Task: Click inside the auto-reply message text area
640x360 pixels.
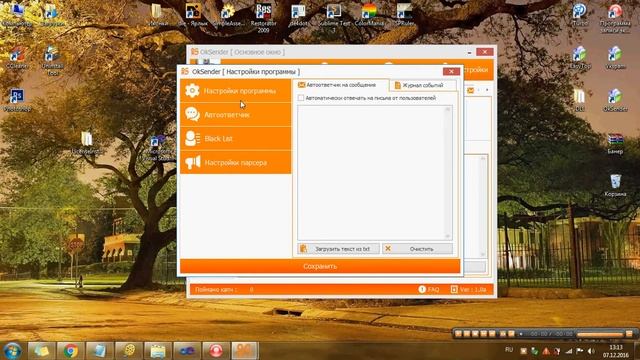Action: 371,172
